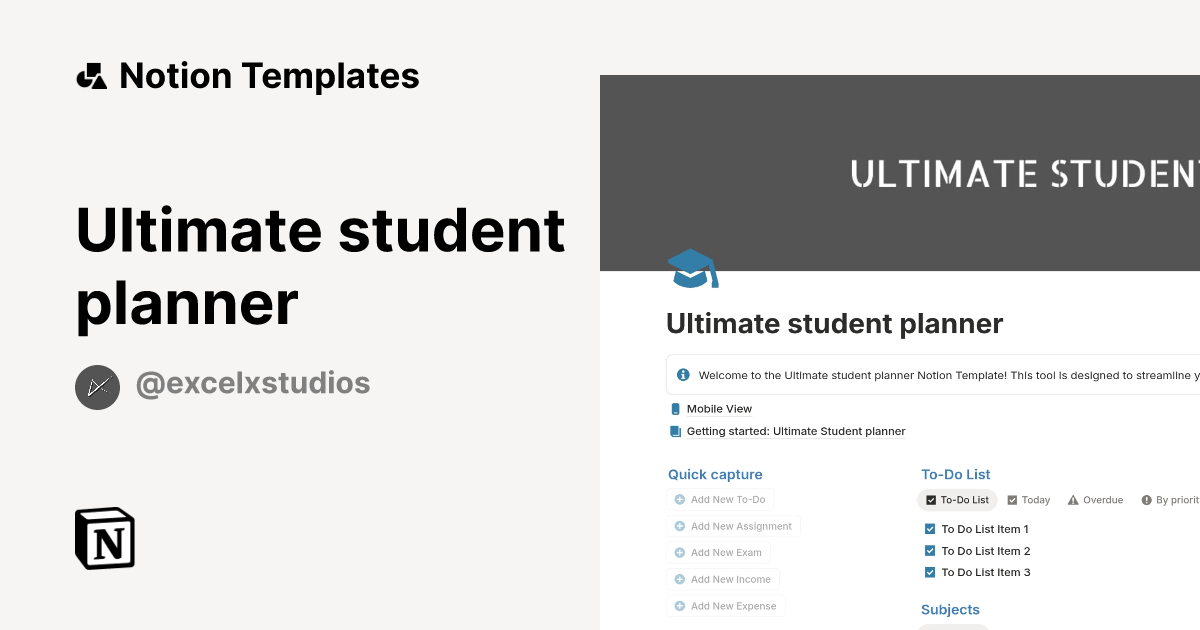
Task: Click the phone icon beside Mobile View
Action: pos(674,408)
